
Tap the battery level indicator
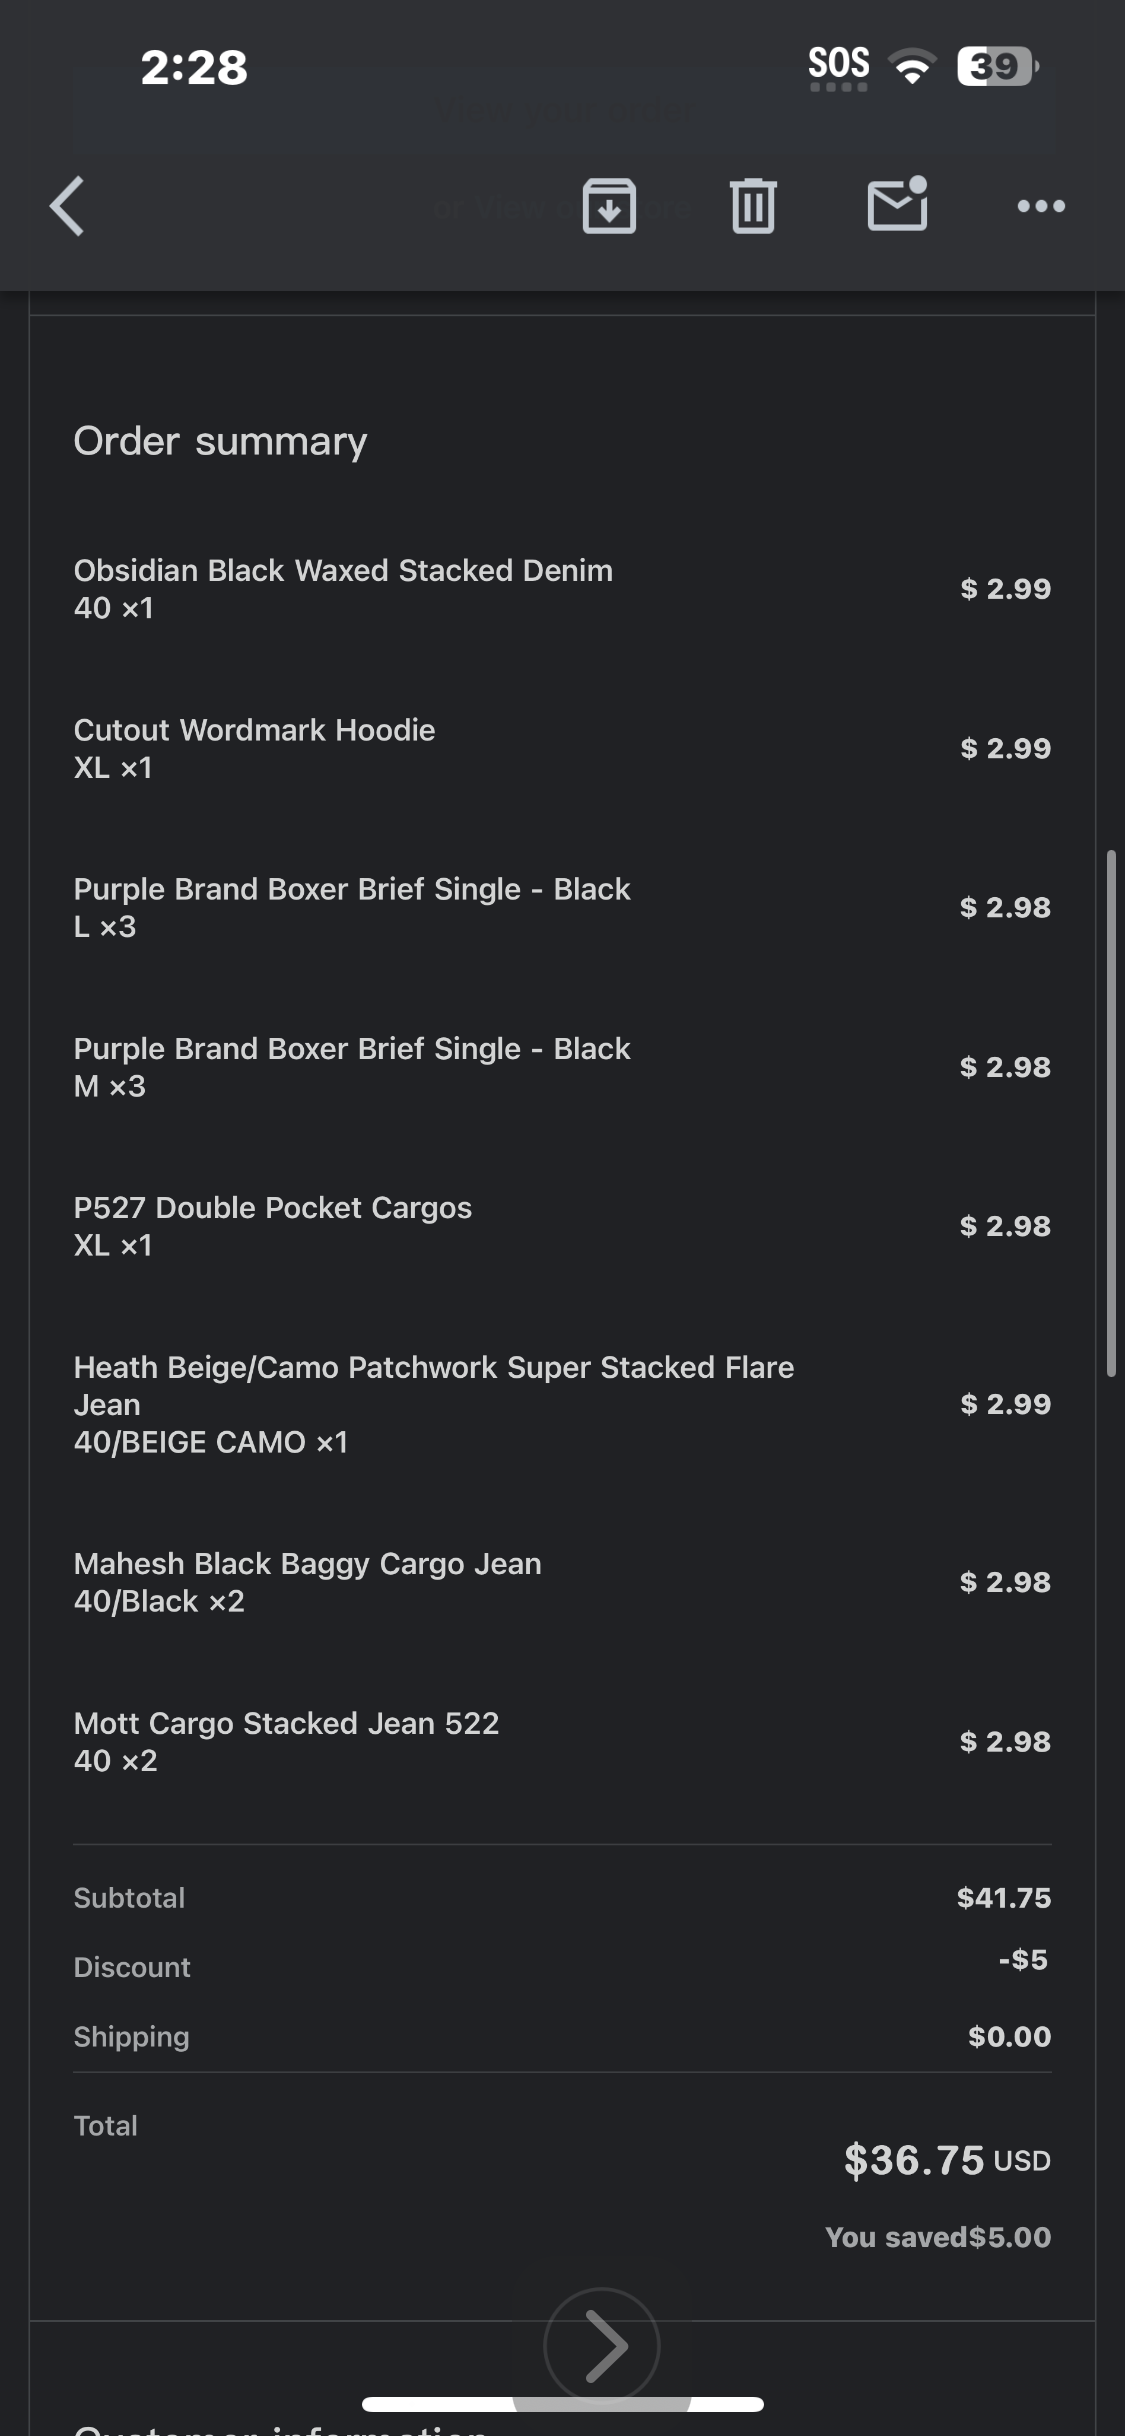click(x=996, y=67)
